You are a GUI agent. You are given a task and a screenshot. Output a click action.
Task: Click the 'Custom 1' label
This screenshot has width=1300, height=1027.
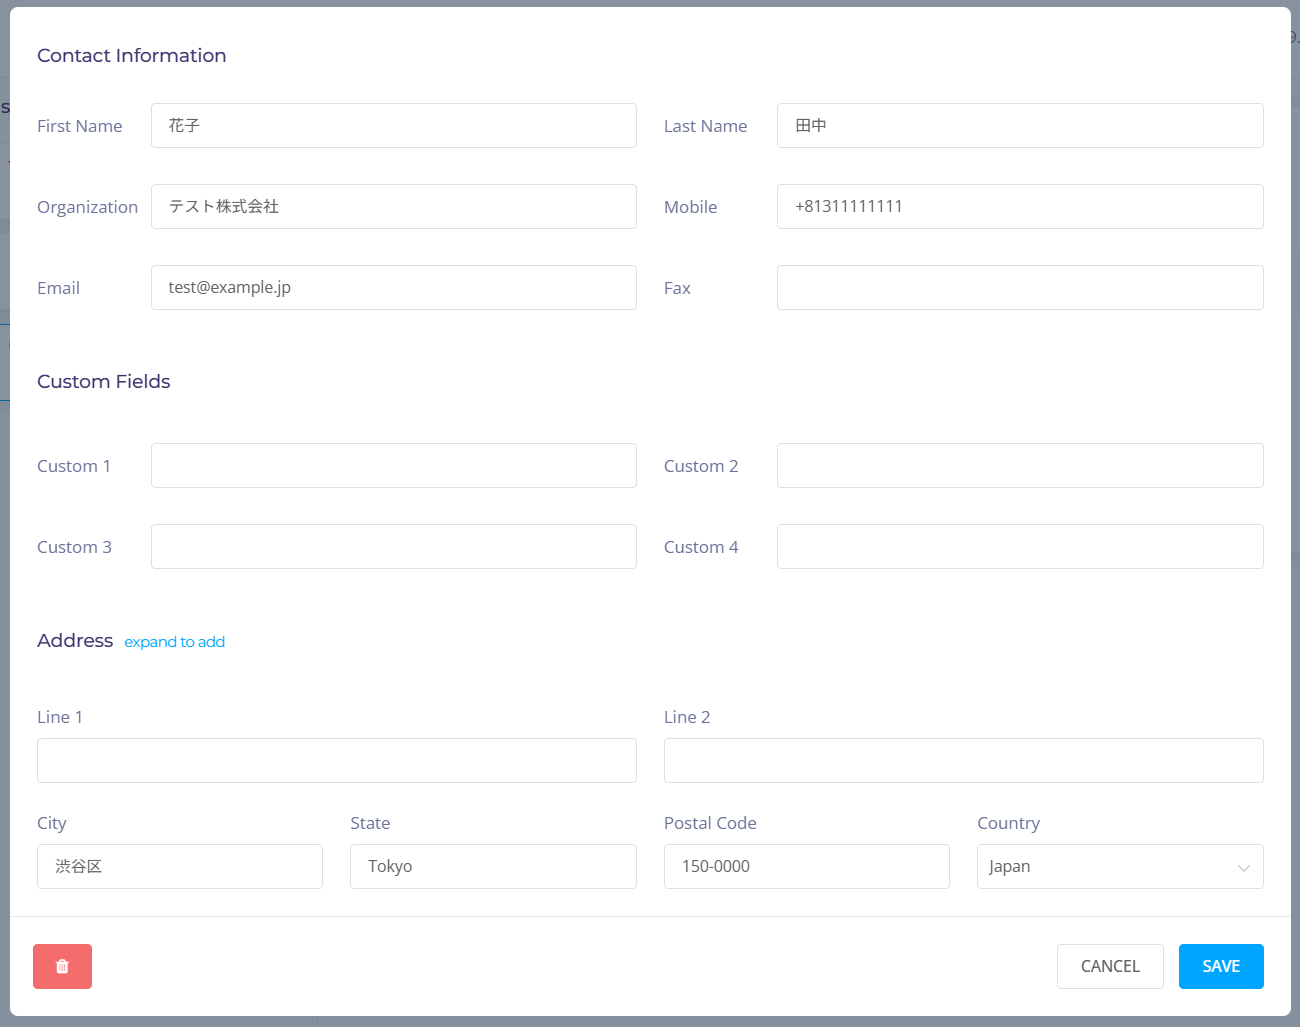coord(74,466)
